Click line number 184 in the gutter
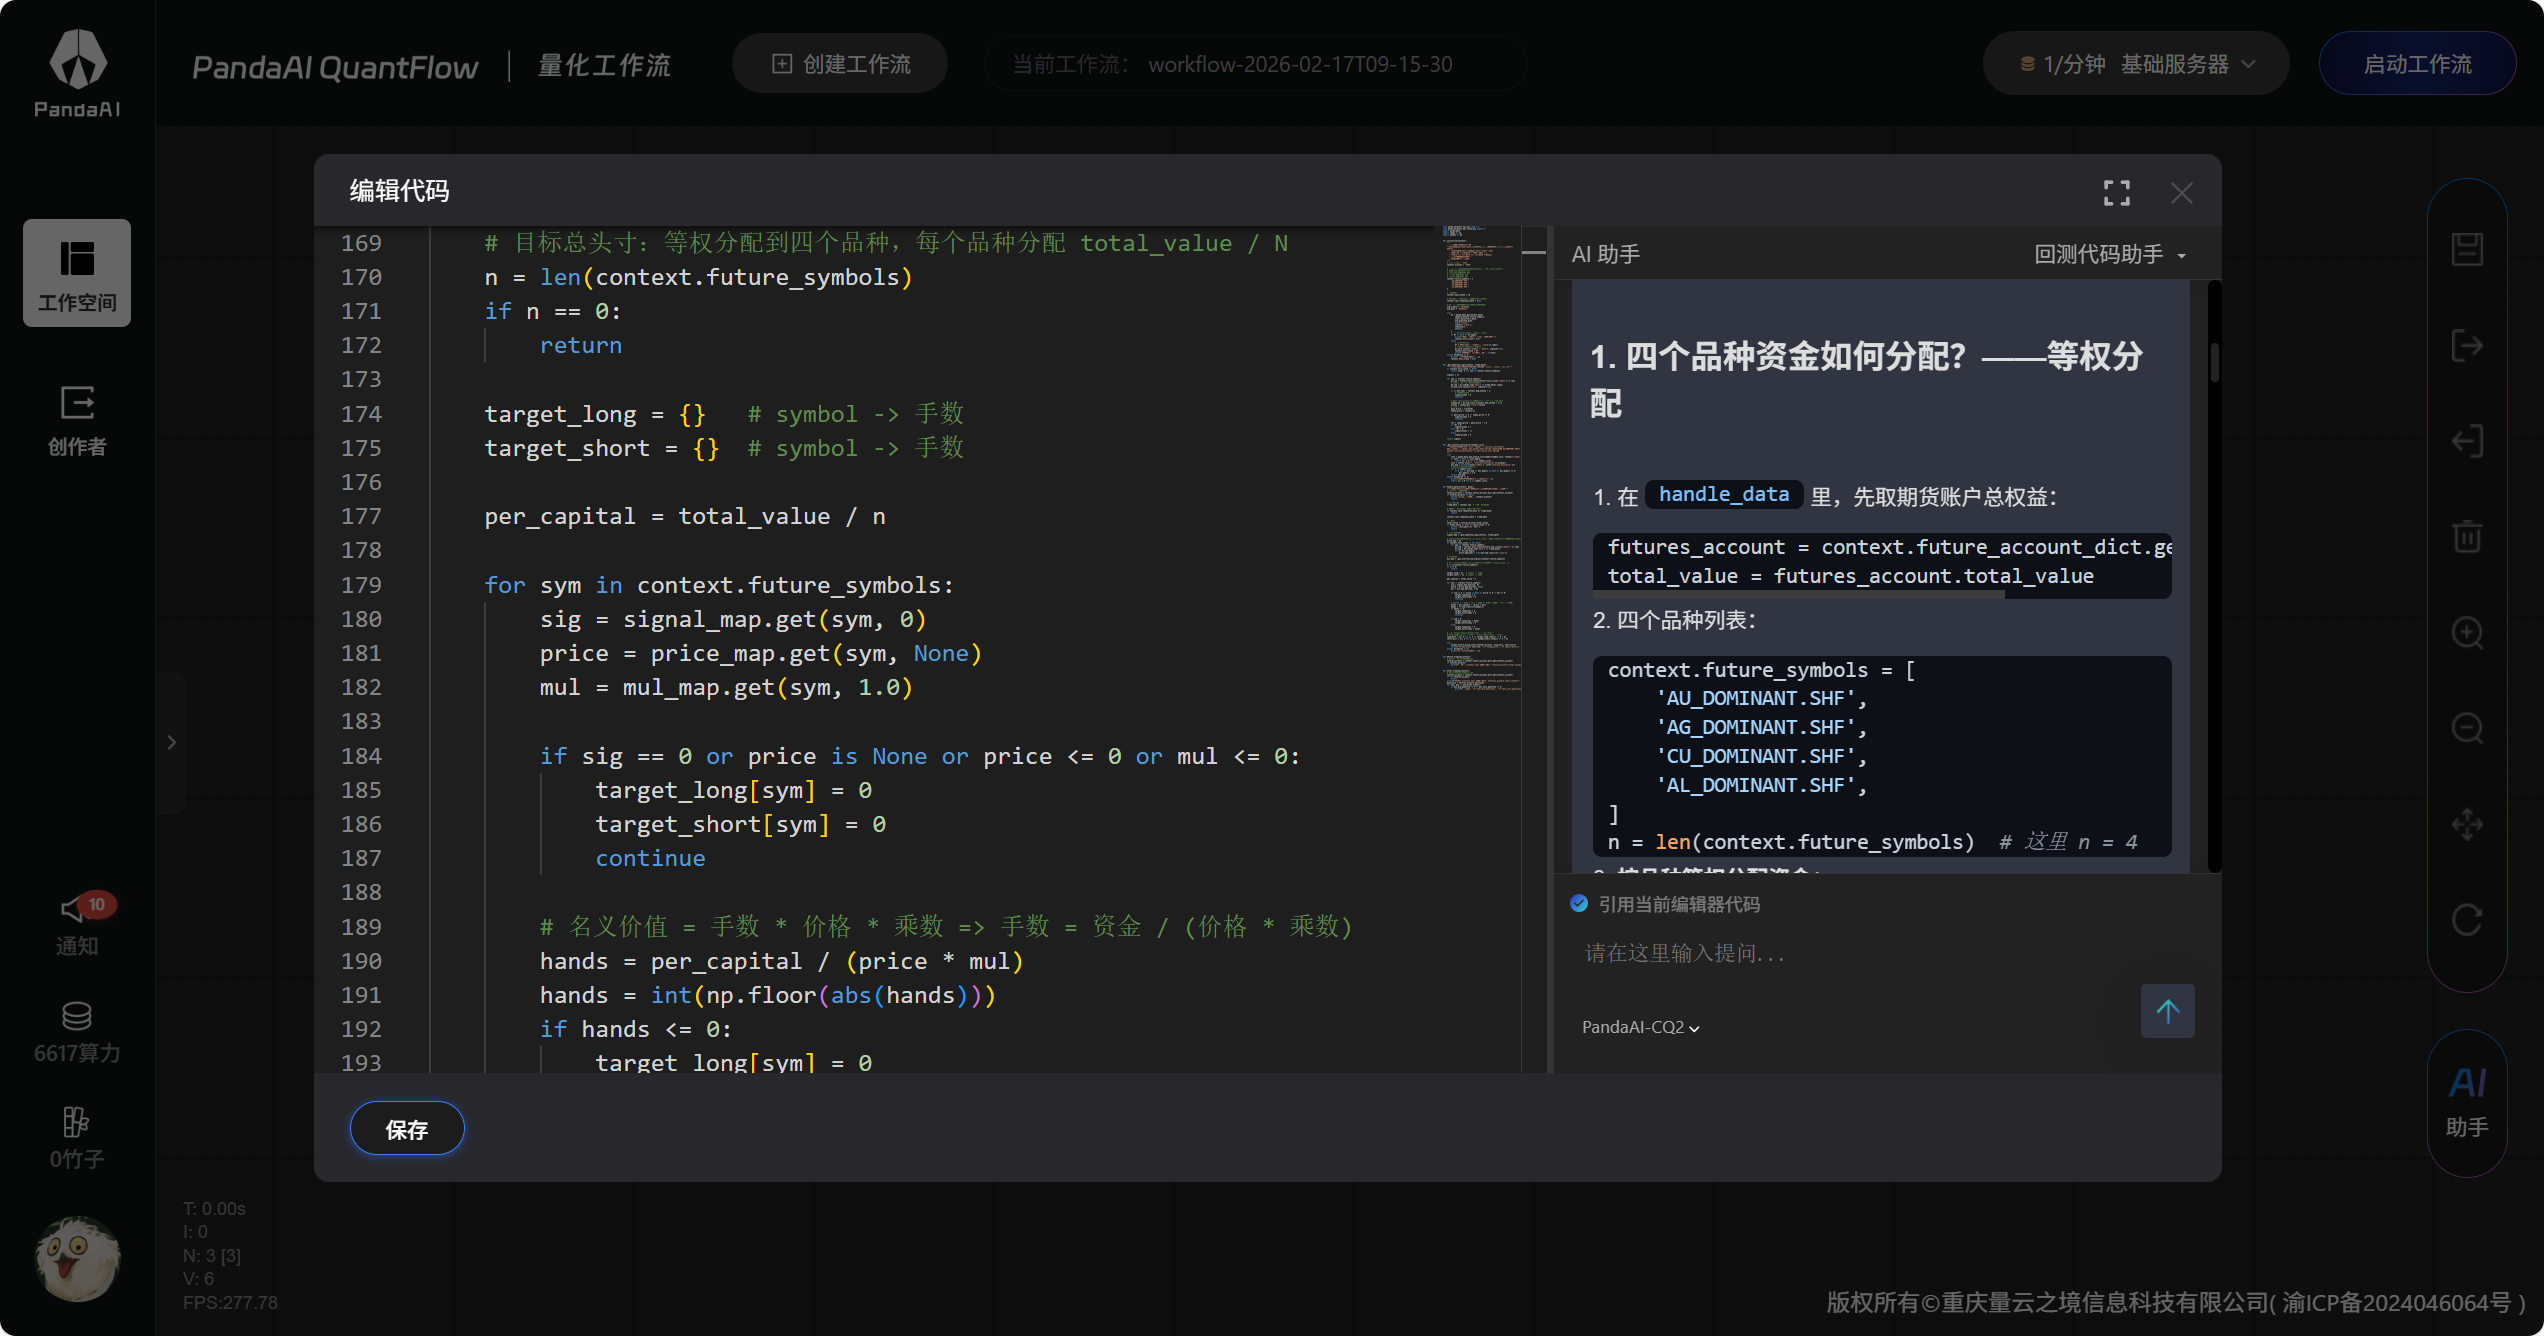 (x=361, y=756)
